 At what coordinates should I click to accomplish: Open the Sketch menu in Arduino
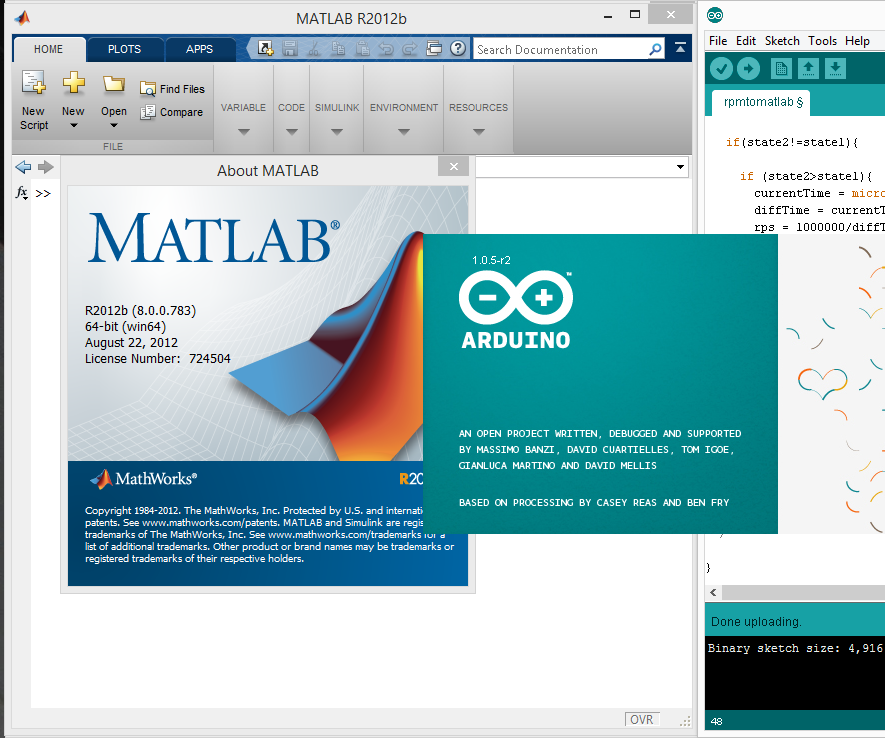[x=783, y=41]
